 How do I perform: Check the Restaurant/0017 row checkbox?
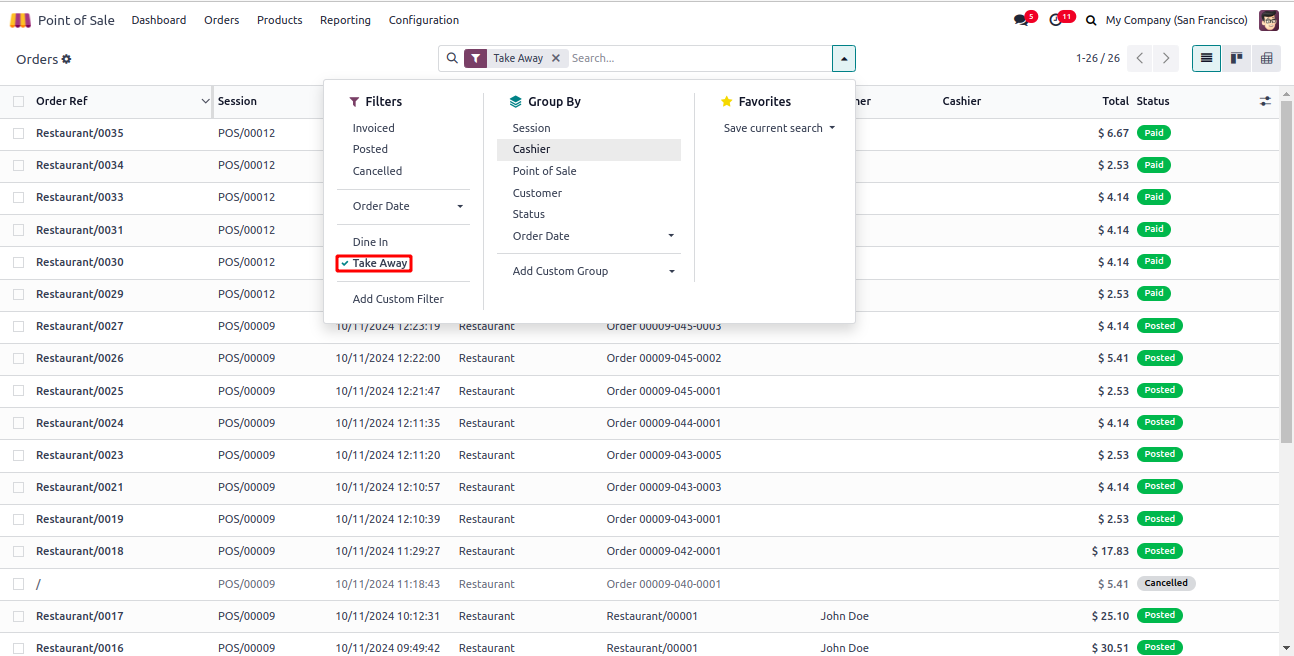[19, 616]
